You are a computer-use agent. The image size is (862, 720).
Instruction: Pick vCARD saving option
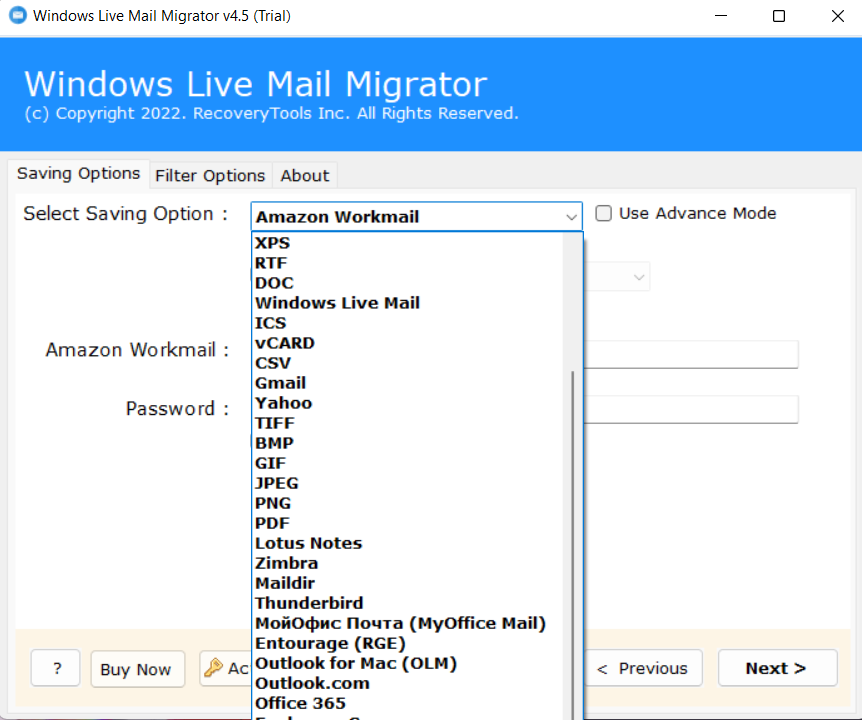point(407,343)
